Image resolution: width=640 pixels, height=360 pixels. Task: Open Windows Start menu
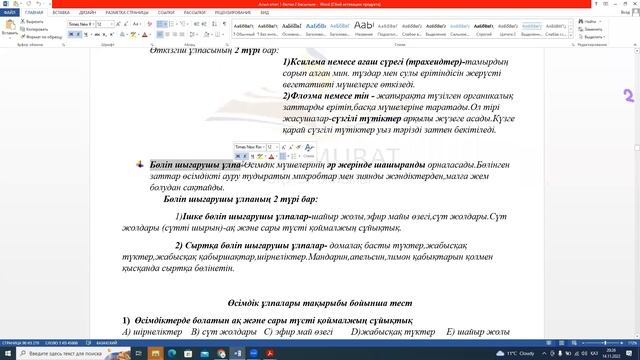pyautogui.click(x=7, y=353)
